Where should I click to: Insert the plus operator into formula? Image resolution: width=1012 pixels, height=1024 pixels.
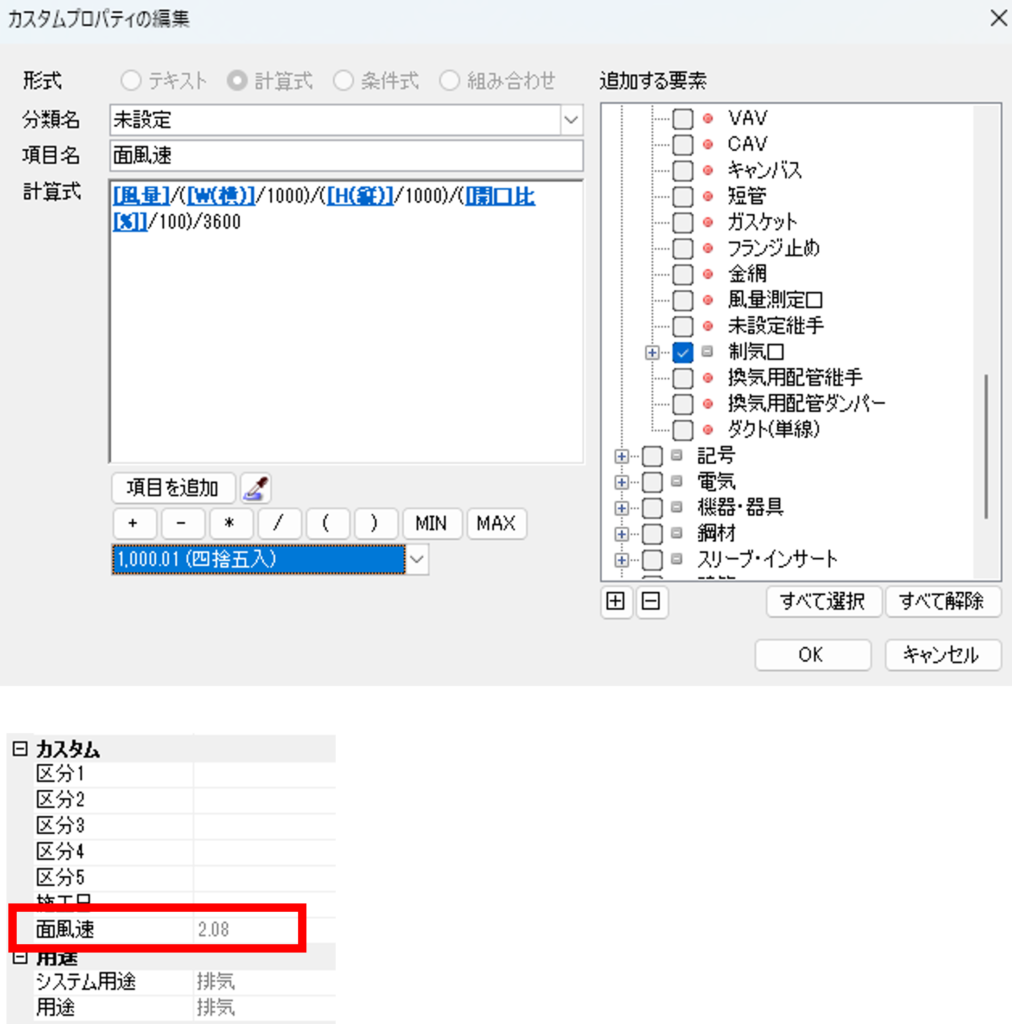(x=133, y=524)
